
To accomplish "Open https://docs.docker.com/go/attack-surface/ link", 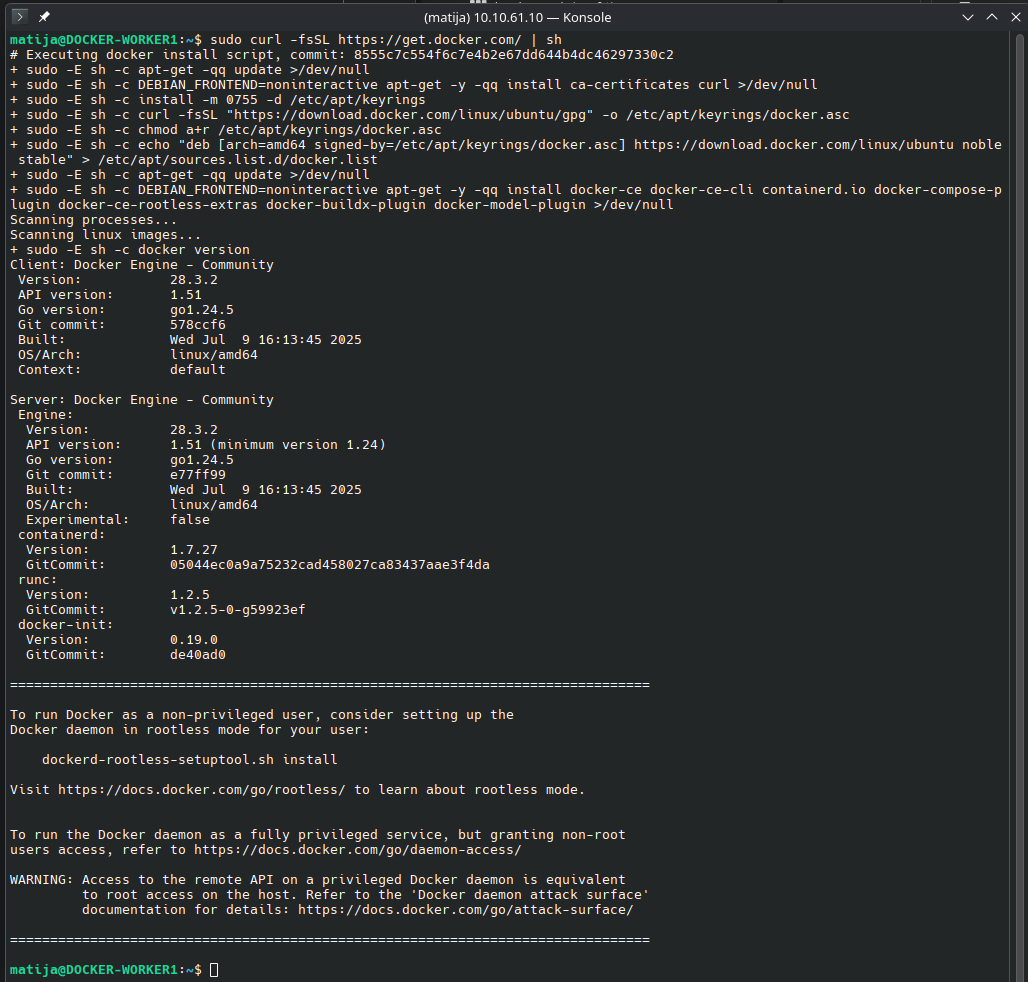I will [465, 910].
